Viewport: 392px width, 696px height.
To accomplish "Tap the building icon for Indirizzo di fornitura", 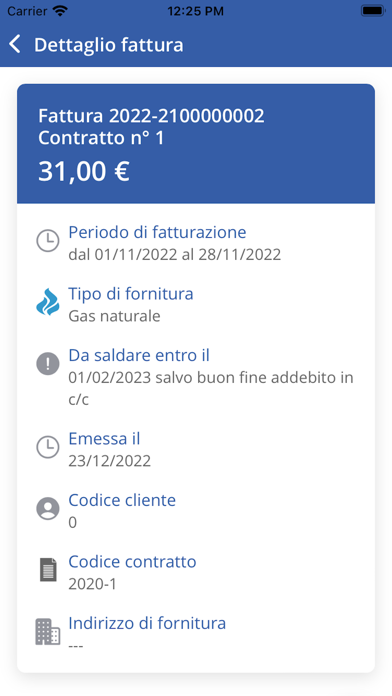I will pyautogui.click(x=48, y=632).
